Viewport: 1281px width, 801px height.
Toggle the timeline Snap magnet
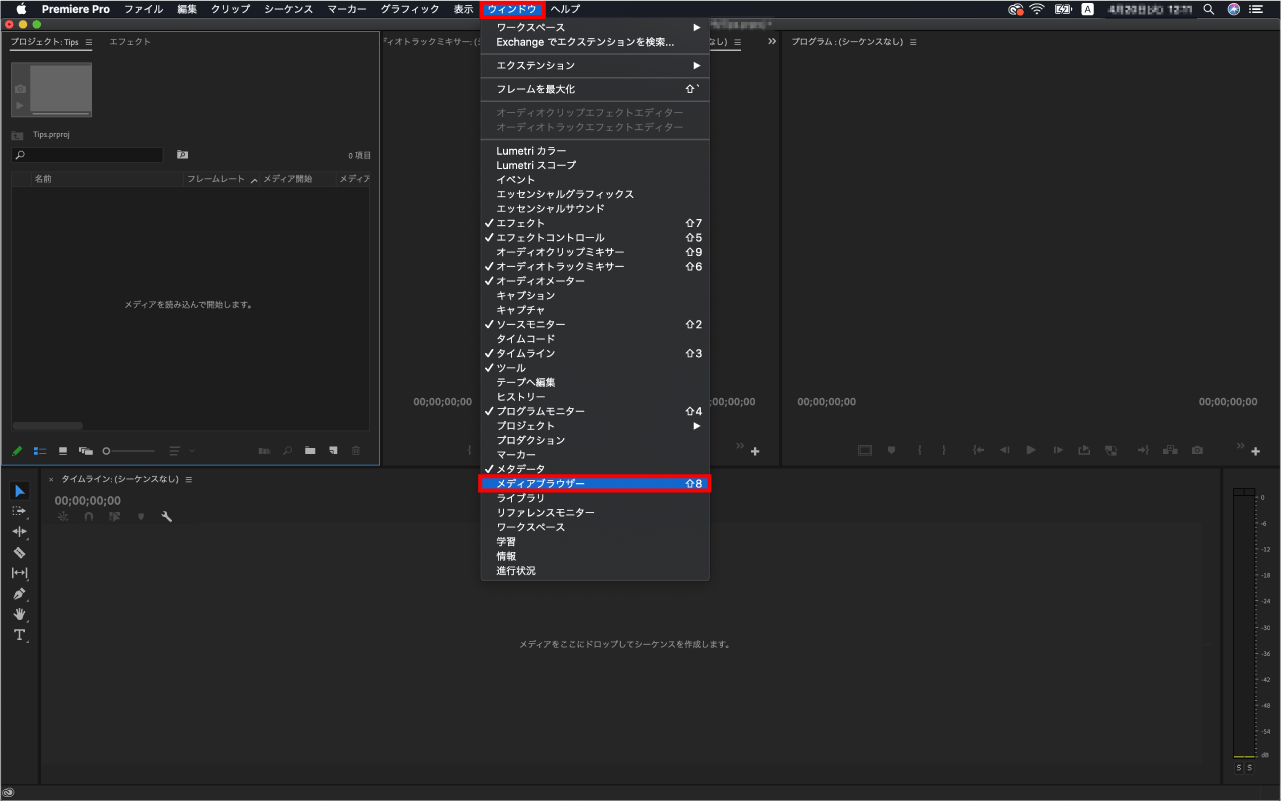tap(89, 517)
